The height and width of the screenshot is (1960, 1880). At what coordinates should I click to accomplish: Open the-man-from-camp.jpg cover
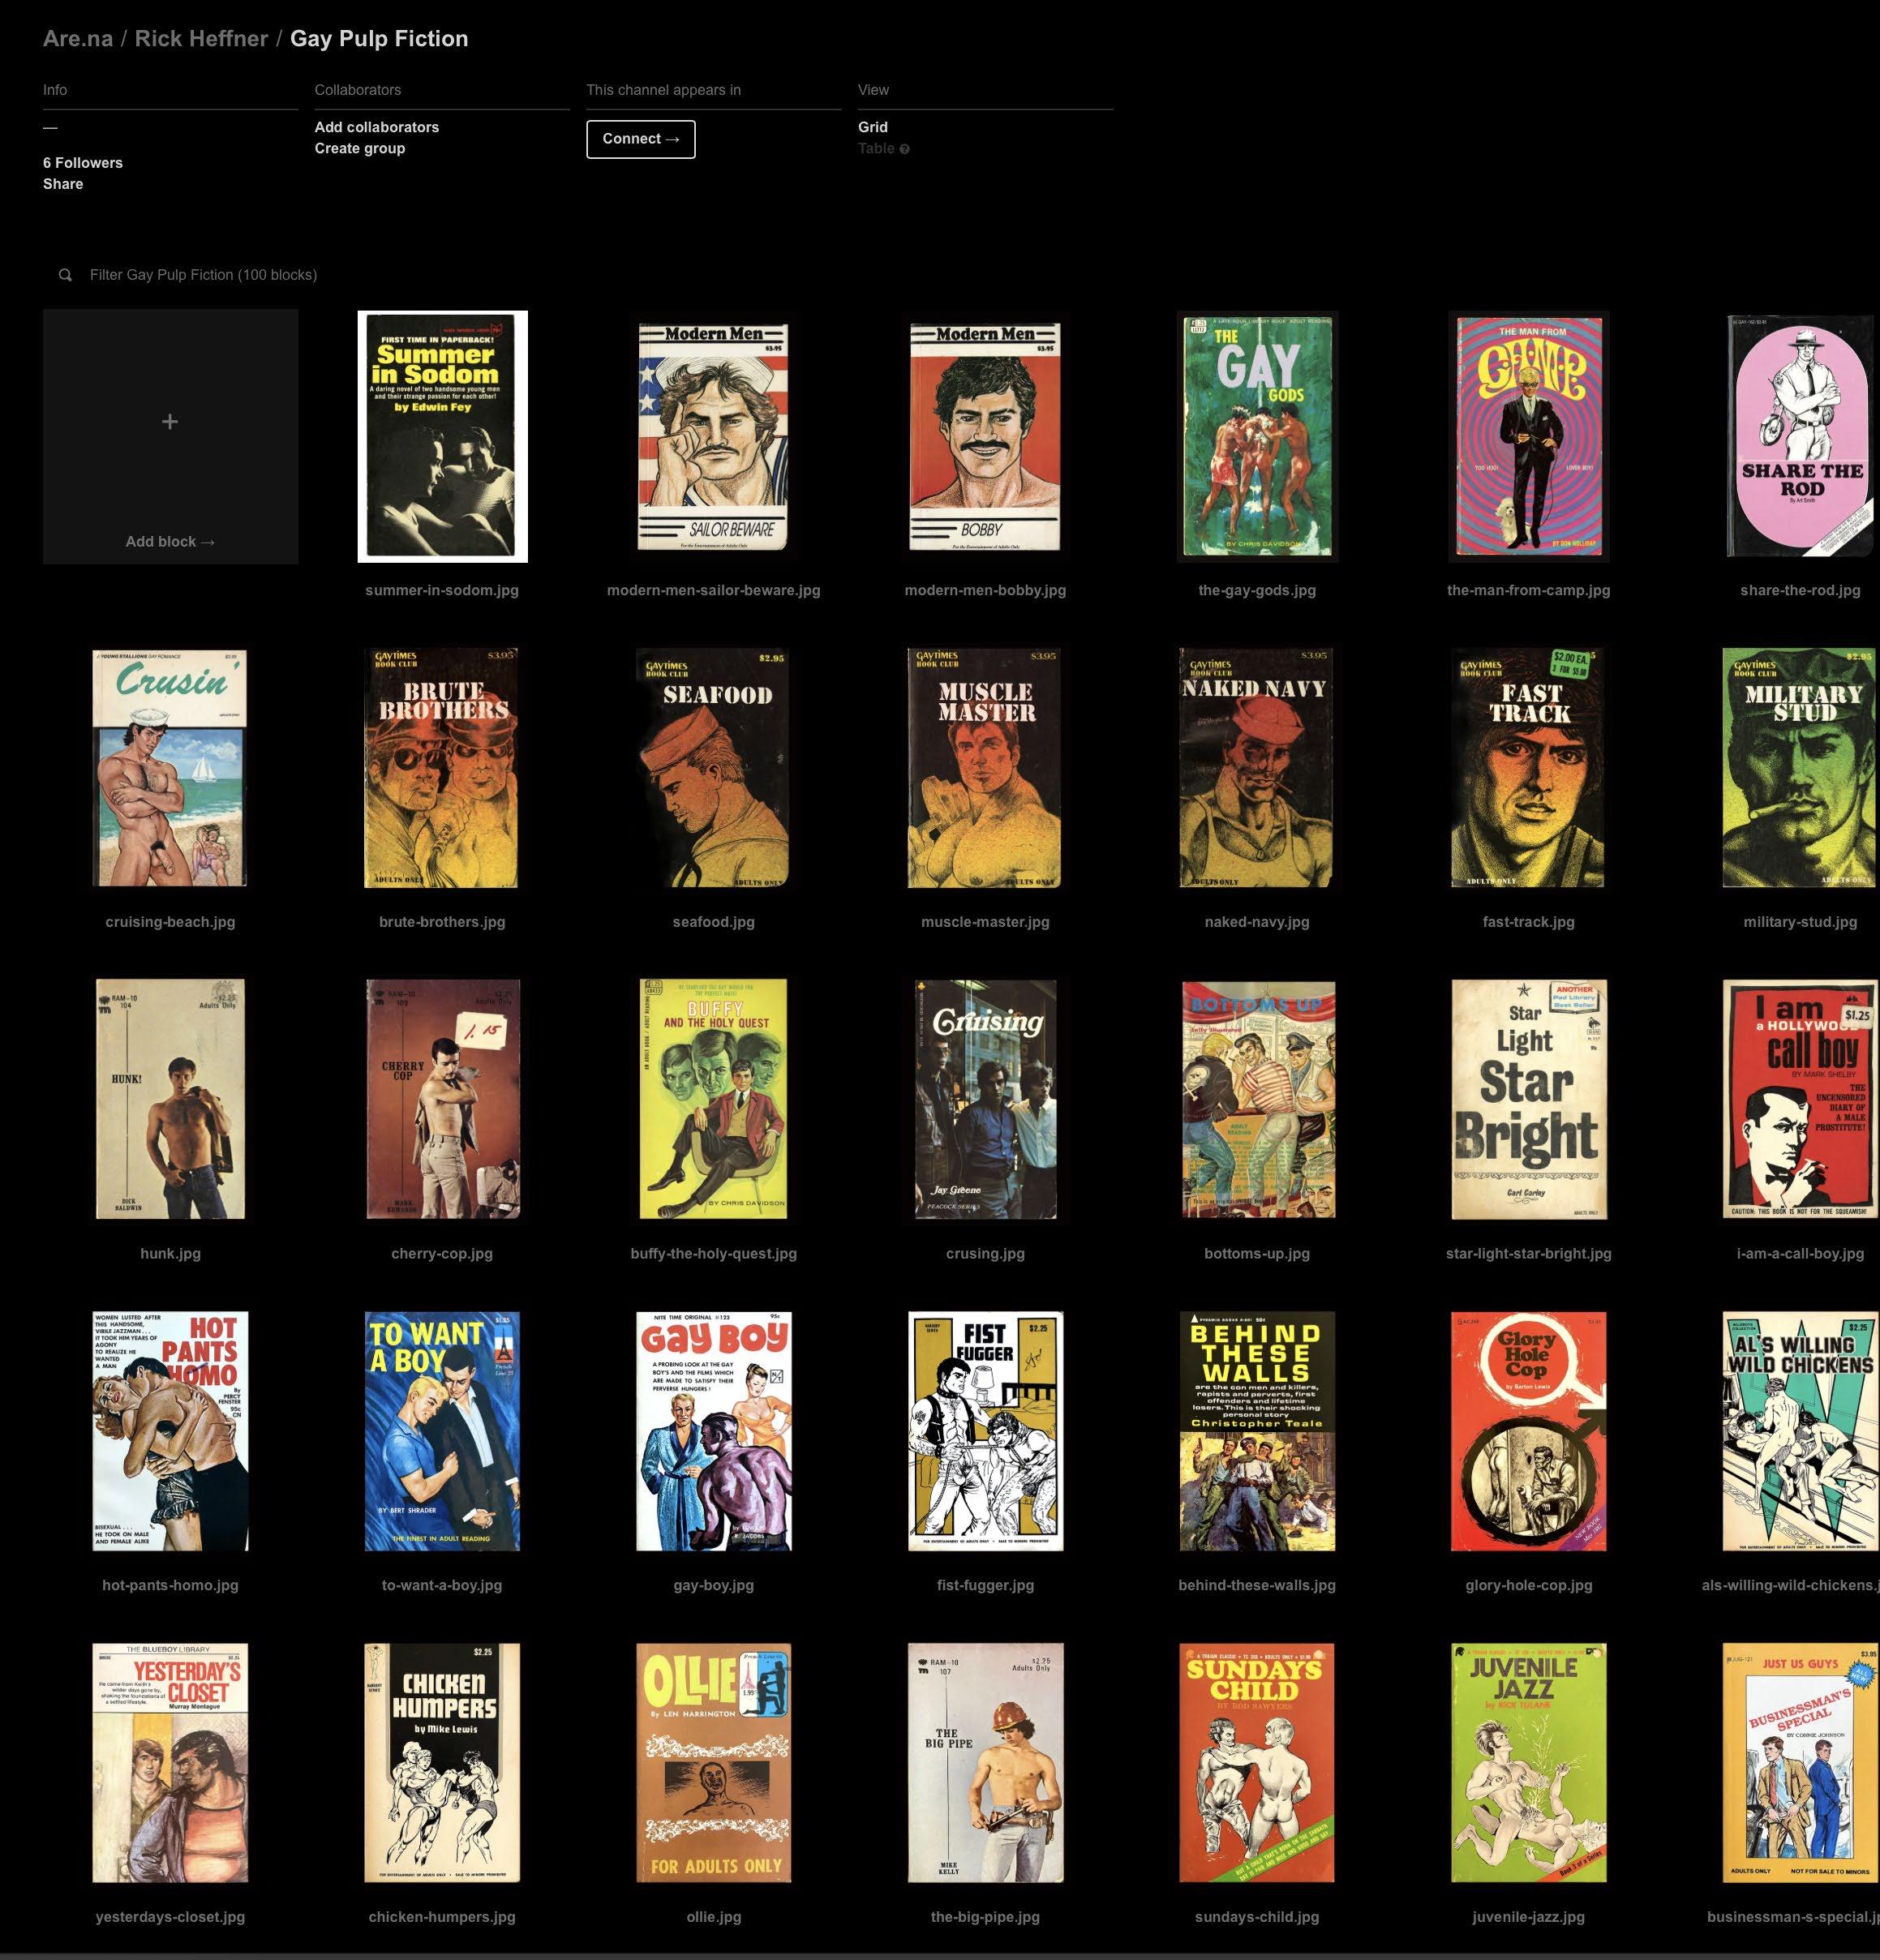(1528, 436)
